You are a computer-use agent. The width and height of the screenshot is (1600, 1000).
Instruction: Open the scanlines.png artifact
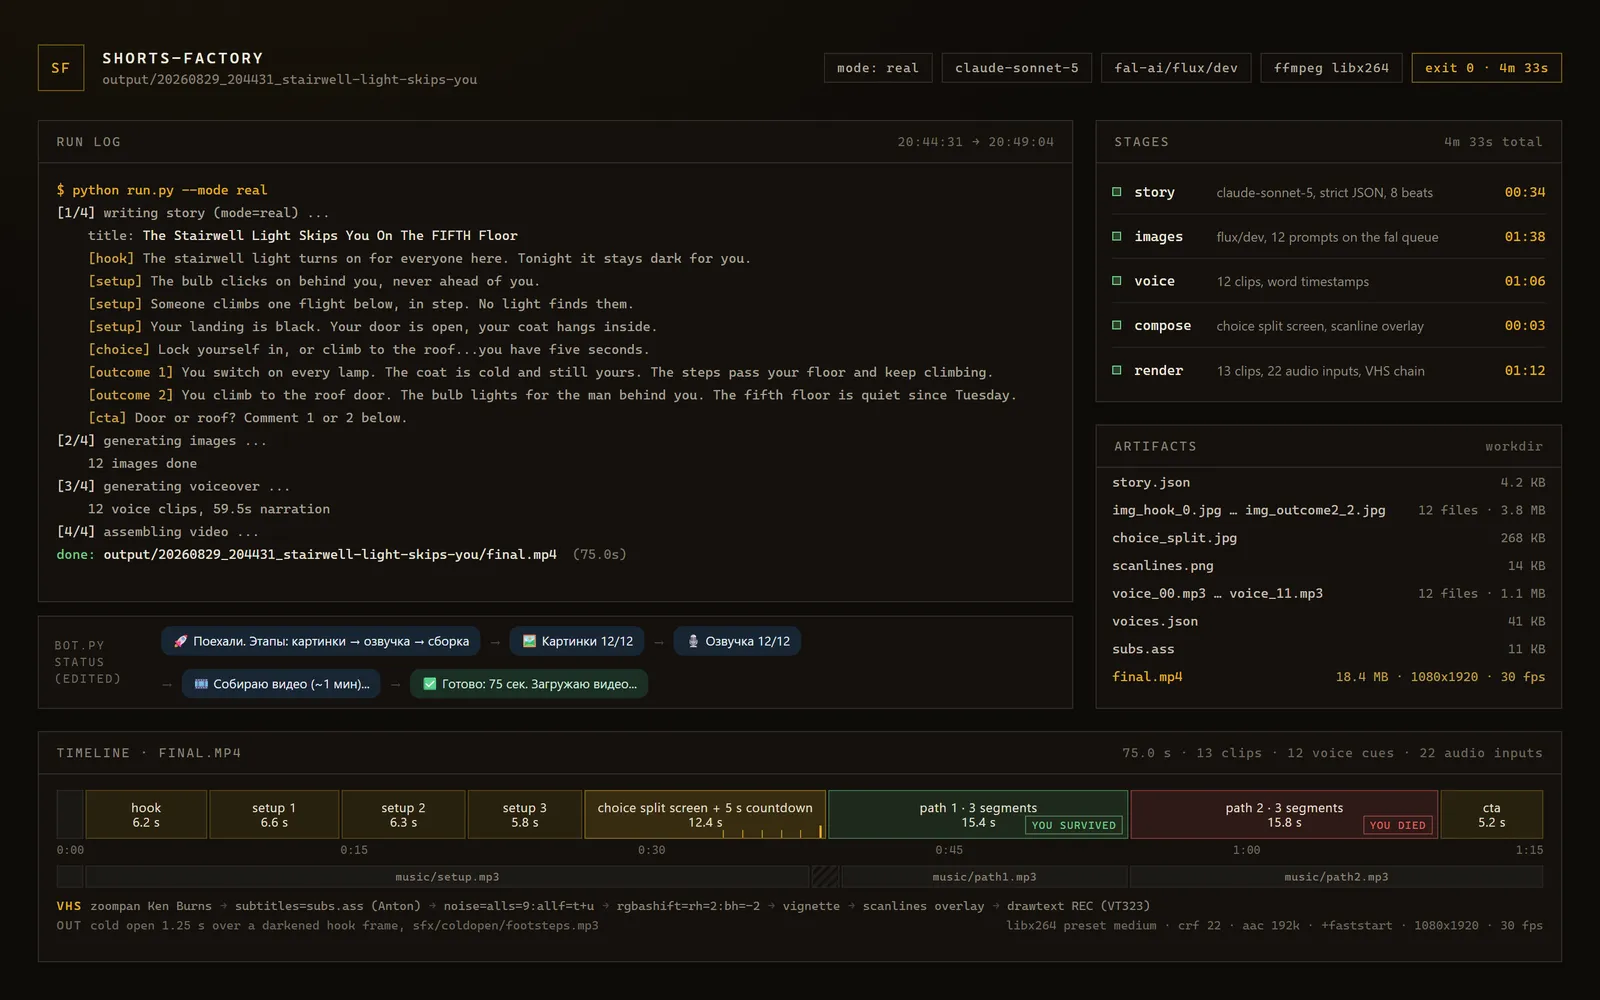1329,566
